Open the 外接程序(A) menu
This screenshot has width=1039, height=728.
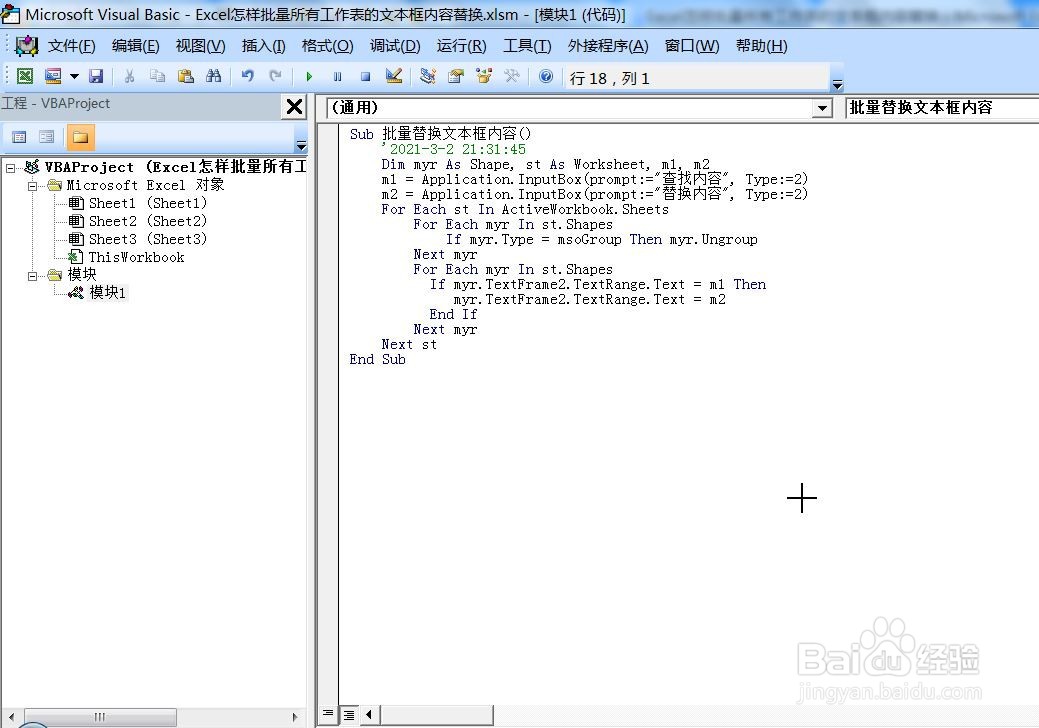pyautogui.click(x=608, y=46)
